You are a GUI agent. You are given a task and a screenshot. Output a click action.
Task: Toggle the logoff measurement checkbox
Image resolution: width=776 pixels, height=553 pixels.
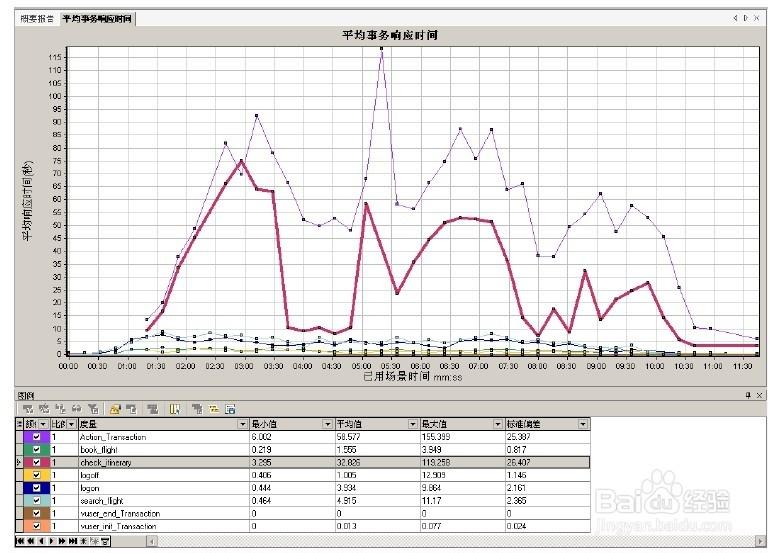click(38, 475)
